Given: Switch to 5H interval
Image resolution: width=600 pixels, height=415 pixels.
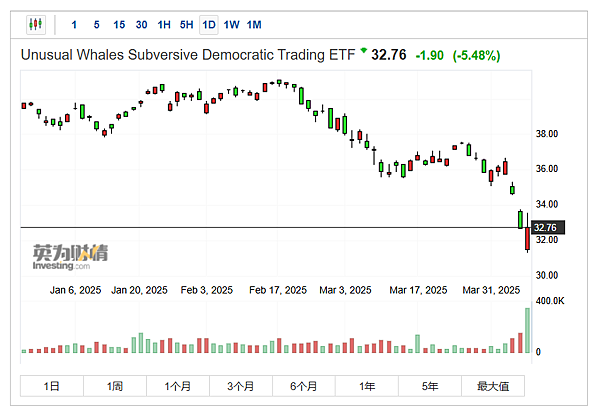Looking at the screenshot, I should tap(186, 25).
